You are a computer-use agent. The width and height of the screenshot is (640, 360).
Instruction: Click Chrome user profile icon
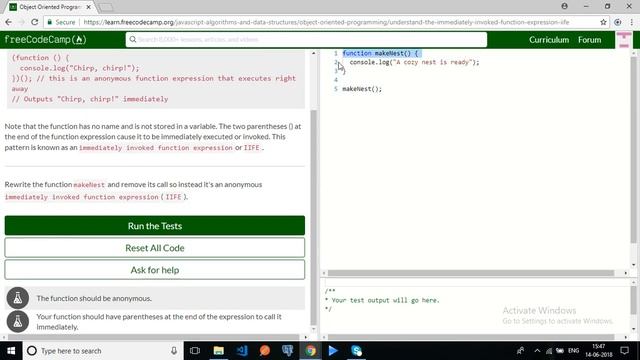(x=564, y=6)
